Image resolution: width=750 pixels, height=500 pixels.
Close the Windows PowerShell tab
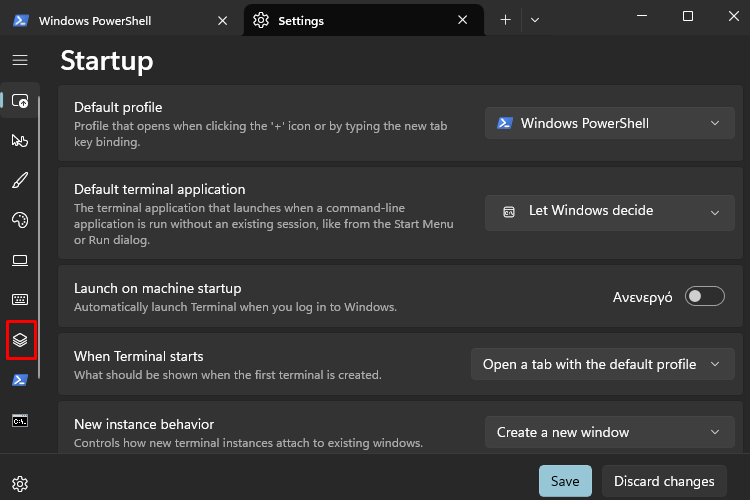coord(222,21)
